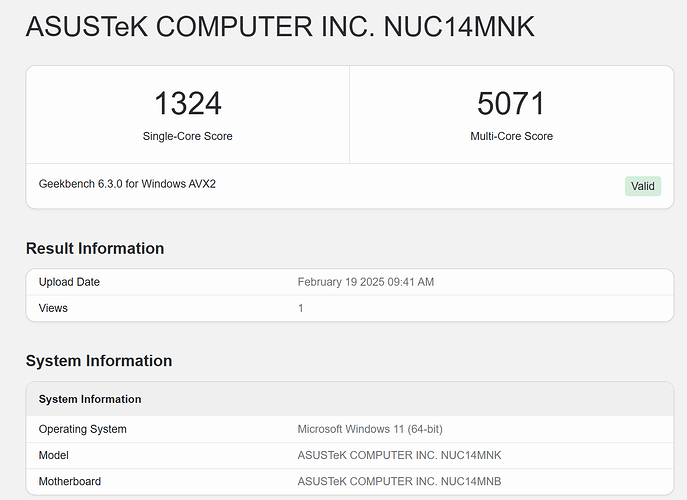Image resolution: width=687 pixels, height=500 pixels.
Task: Click the 1324 single-core score number
Action: (187, 104)
